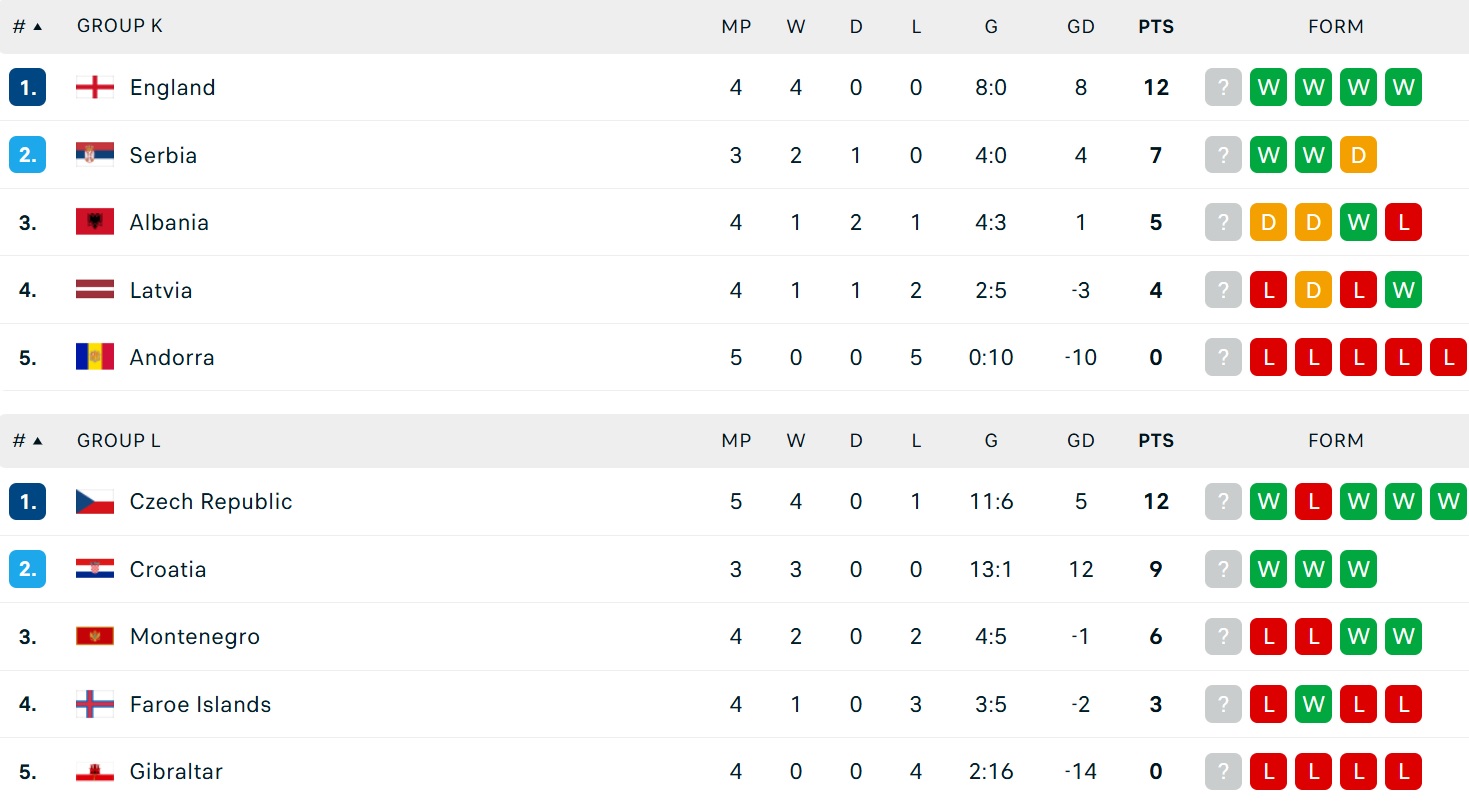This screenshot has width=1469, height=801.
Task: Click Serbia's orange draw form badge
Action: click(x=1358, y=155)
